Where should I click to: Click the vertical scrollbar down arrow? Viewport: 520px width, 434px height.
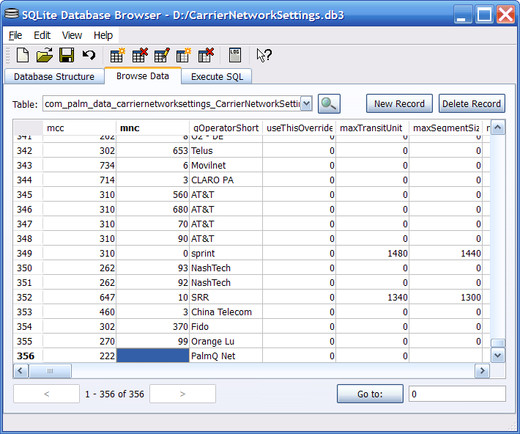498,355
